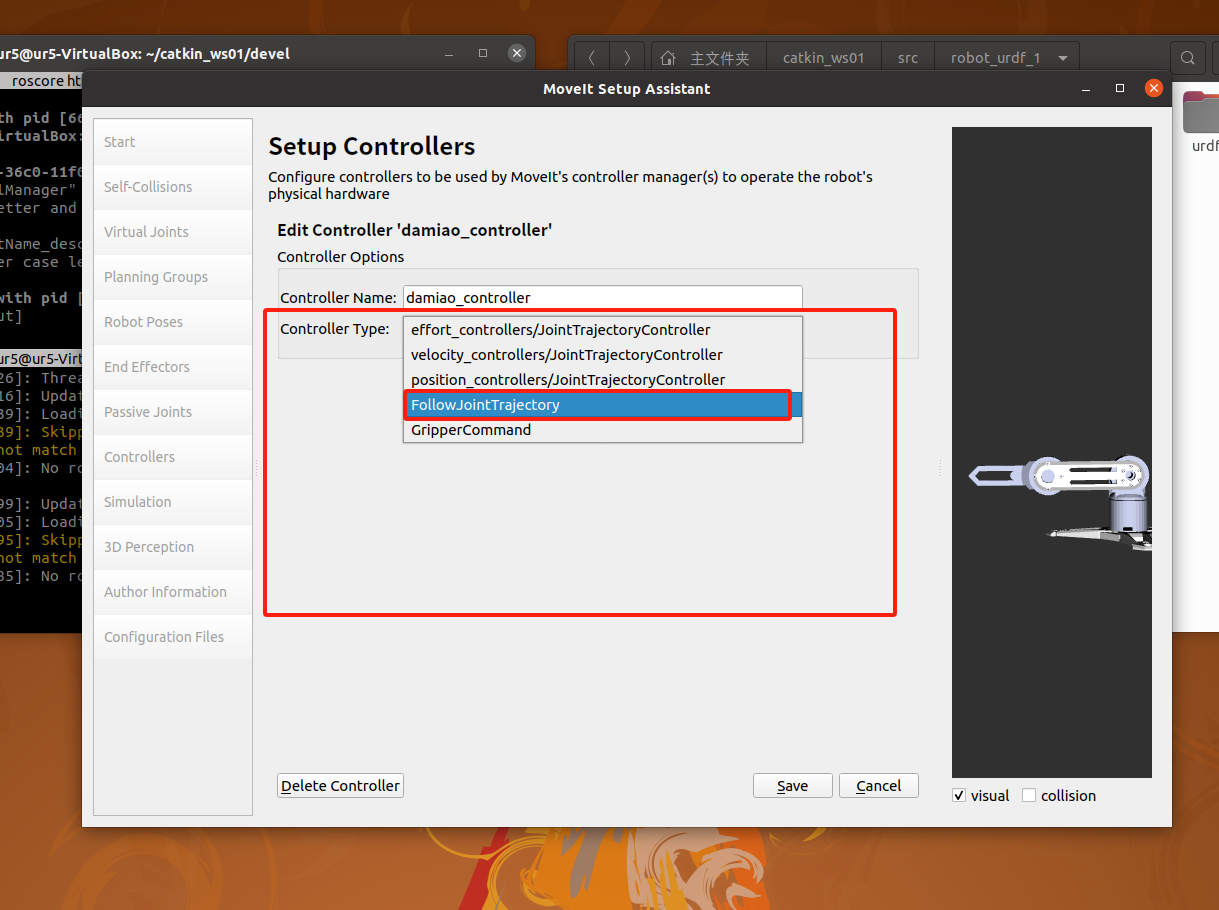The width and height of the screenshot is (1219, 910).
Task: Toggle the visual checkbox
Action: [x=960, y=796]
